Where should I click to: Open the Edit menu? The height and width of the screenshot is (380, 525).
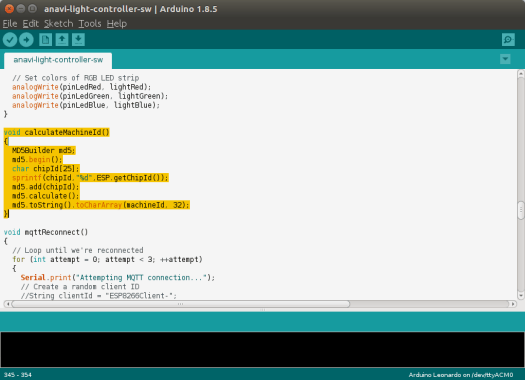[30, 24]
